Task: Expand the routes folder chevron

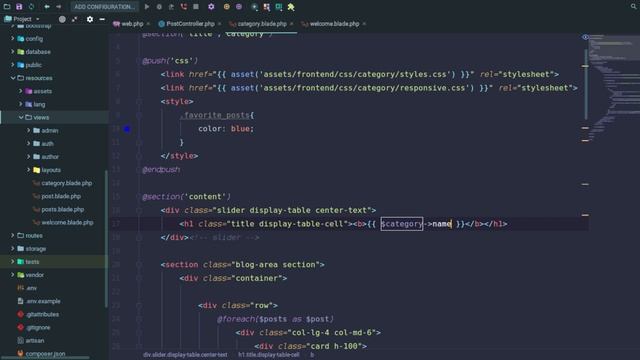Action: [13, 235]
